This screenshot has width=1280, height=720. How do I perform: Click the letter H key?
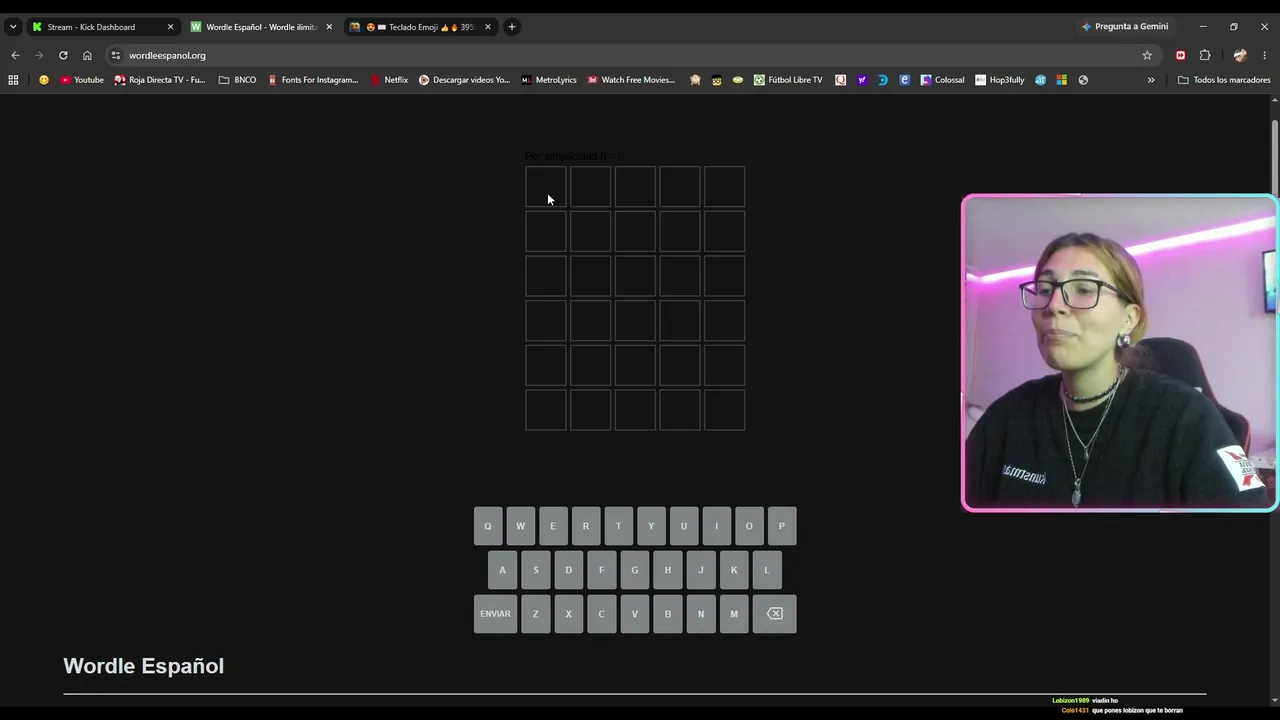[x=667, y=570]
